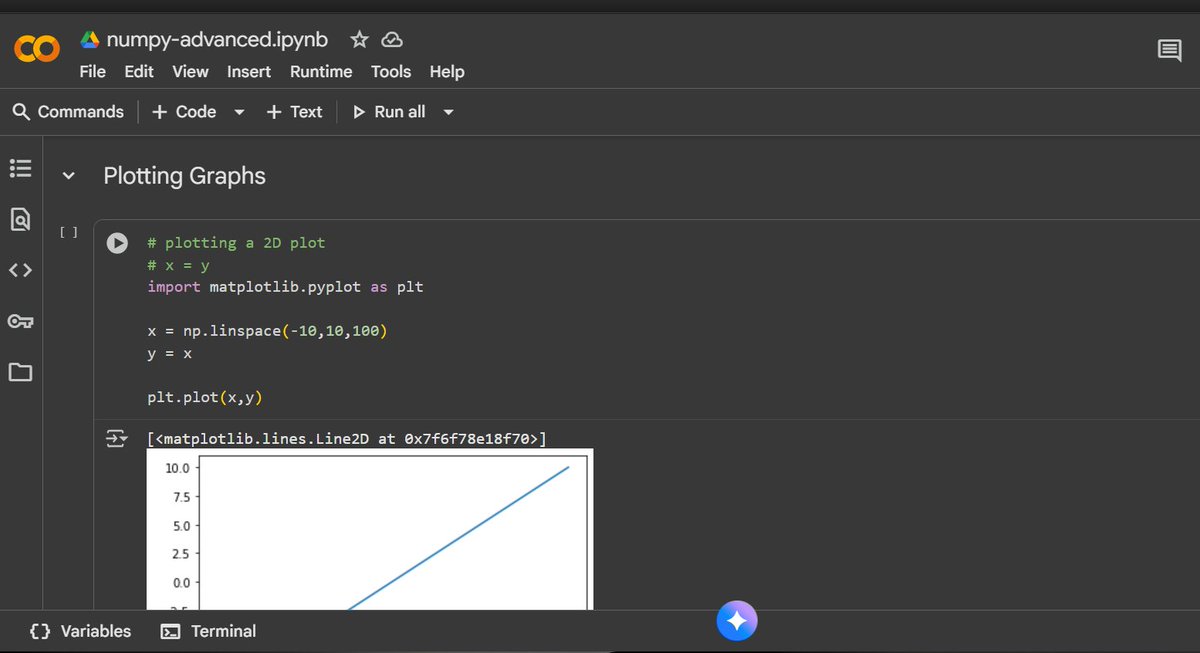Open the comments panel icon
The width and height of the screenshot is (1200, 653).
click(x=1169, y=50)
